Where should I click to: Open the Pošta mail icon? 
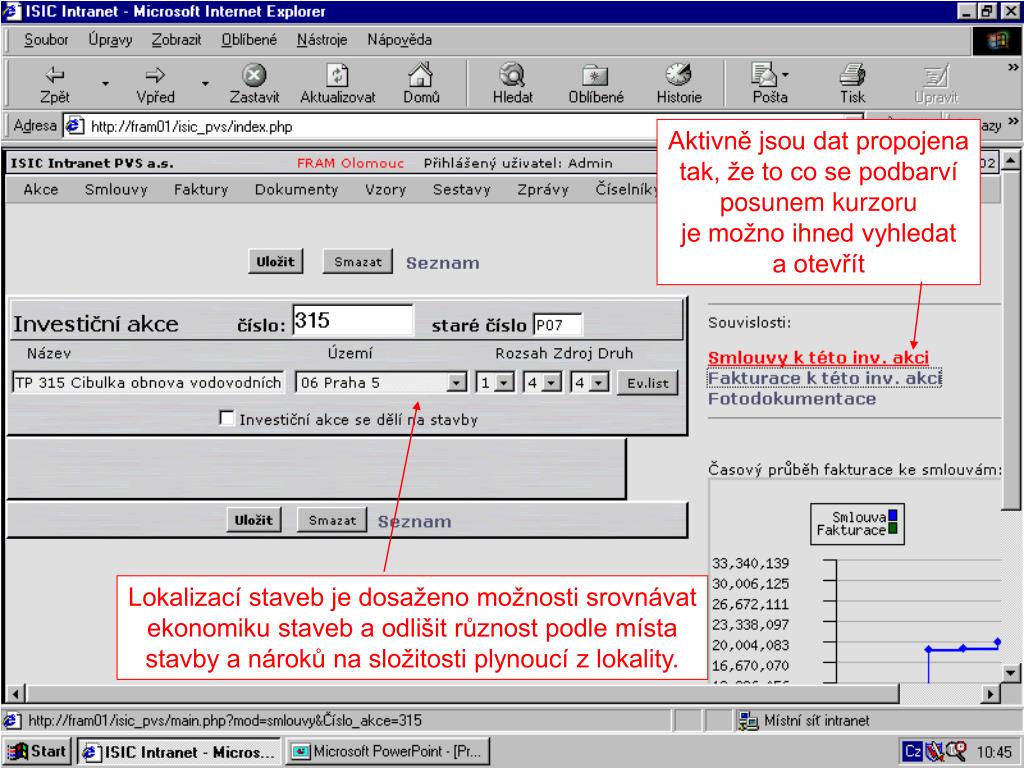point(764,85)
